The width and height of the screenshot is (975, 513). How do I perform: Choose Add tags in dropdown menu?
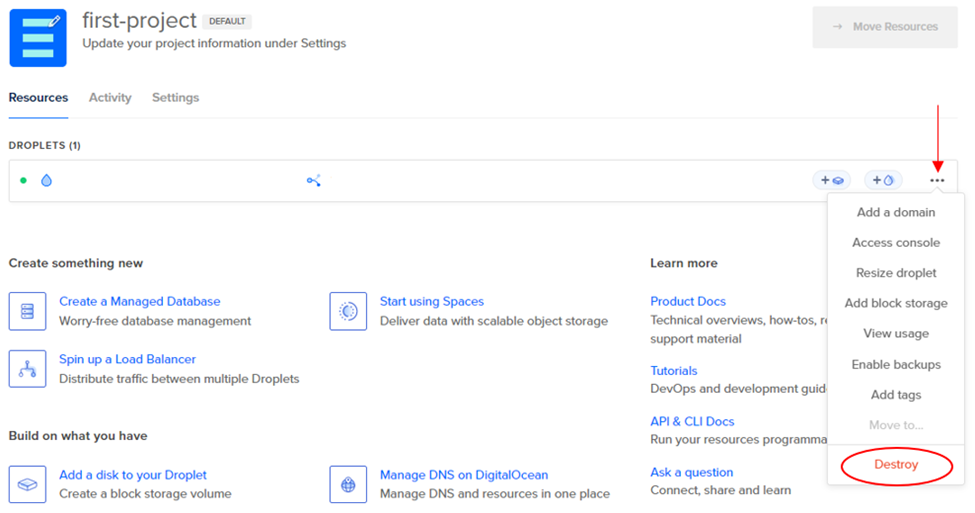896,395
